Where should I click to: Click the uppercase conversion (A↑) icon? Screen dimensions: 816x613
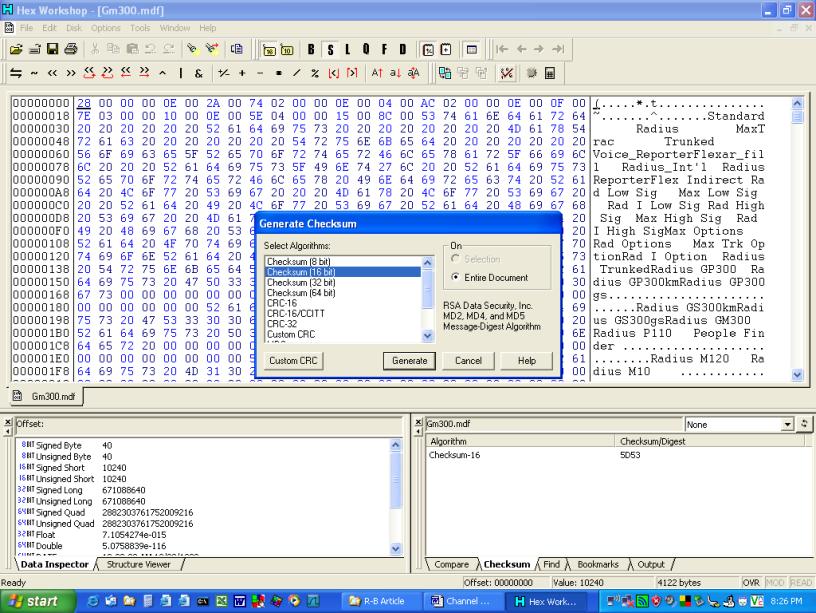click(377, 73)
